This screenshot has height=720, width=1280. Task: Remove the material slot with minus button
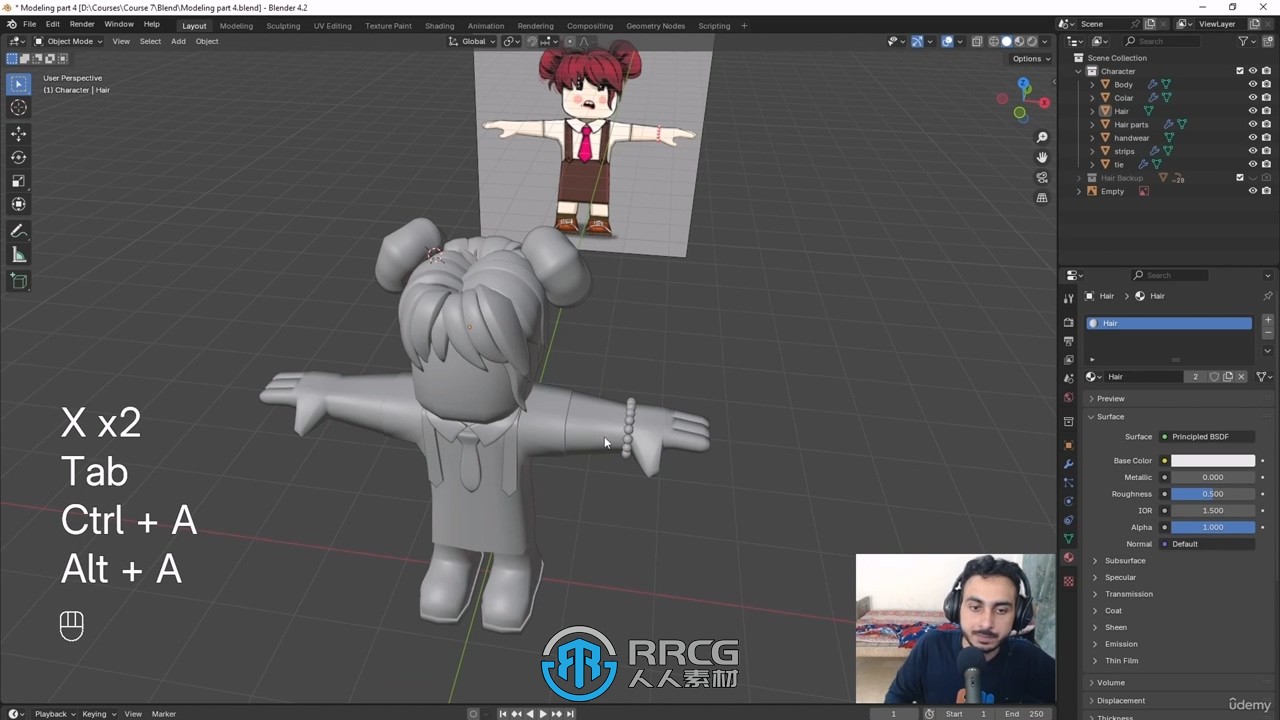[x=1268, y=333]
